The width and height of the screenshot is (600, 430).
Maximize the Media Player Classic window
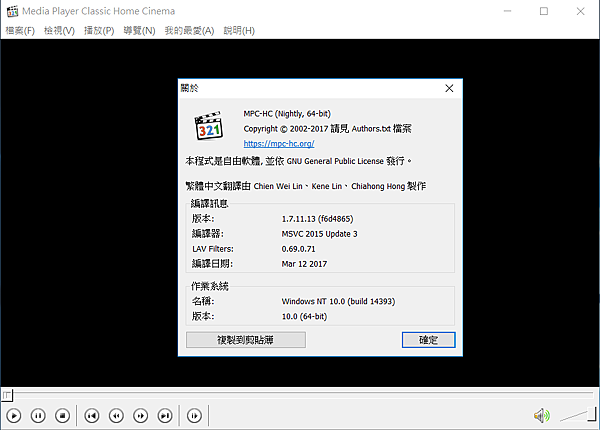click(544, 11)
